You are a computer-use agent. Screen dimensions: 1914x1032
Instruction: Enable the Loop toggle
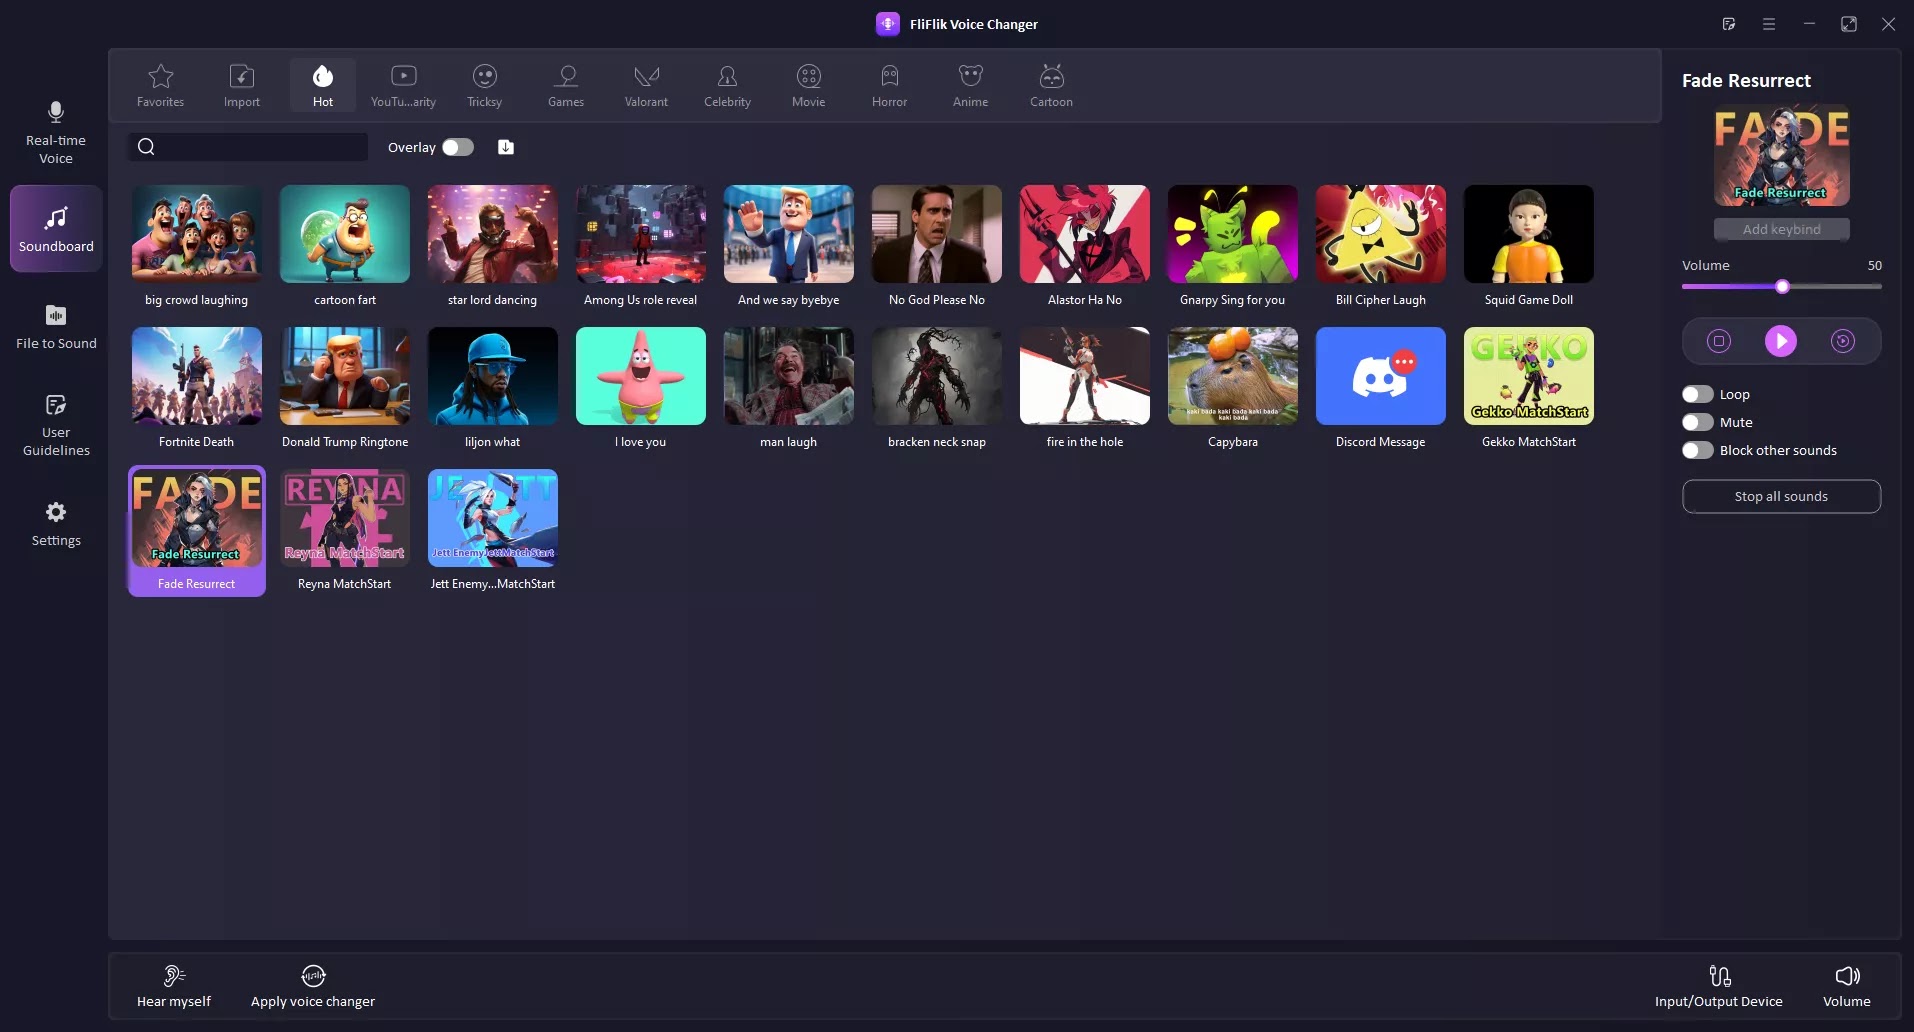(1696, 394)
